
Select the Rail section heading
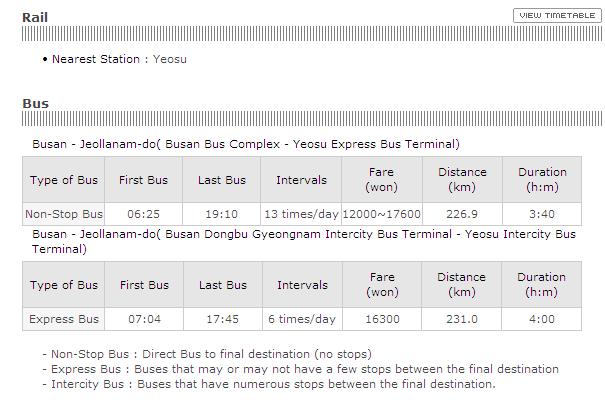35,17
